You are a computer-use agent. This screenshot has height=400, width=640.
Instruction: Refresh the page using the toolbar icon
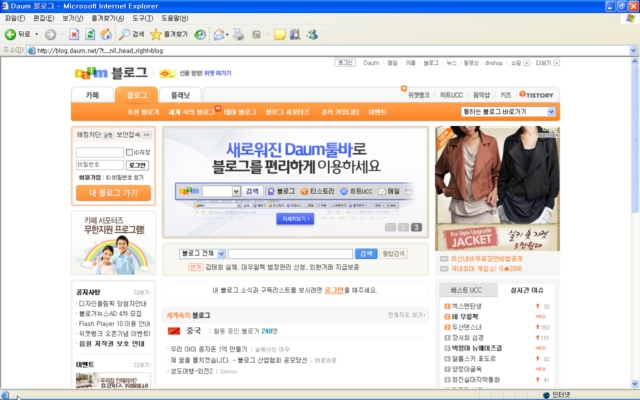coord(90,35)
